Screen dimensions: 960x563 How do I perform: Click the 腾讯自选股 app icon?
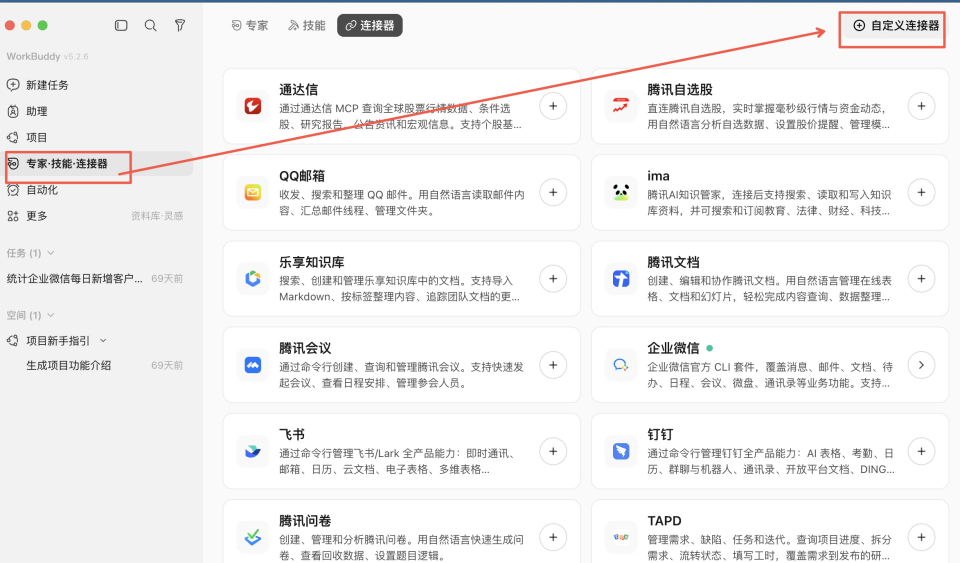click(x=621, y=106)
